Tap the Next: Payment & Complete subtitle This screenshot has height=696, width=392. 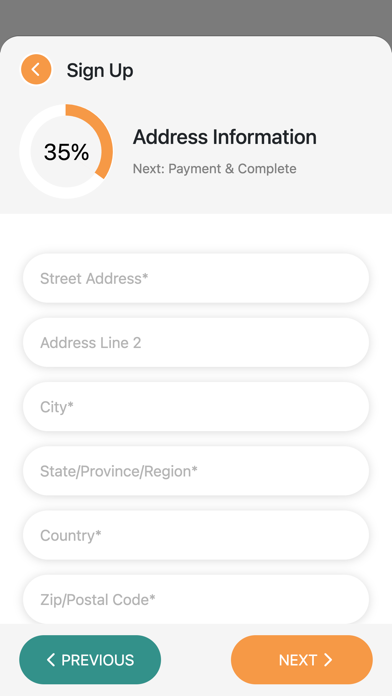214,169
